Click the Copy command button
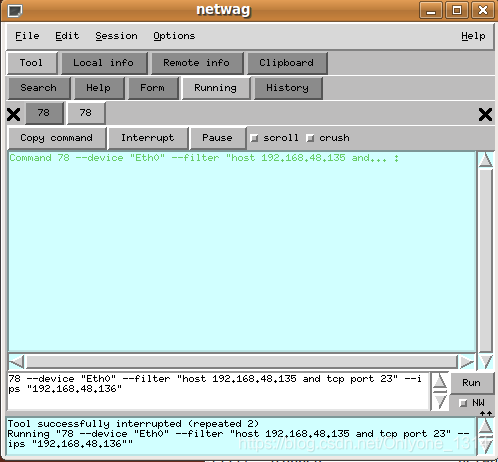This screenshot has width=498, height=462. coord(56,138)
